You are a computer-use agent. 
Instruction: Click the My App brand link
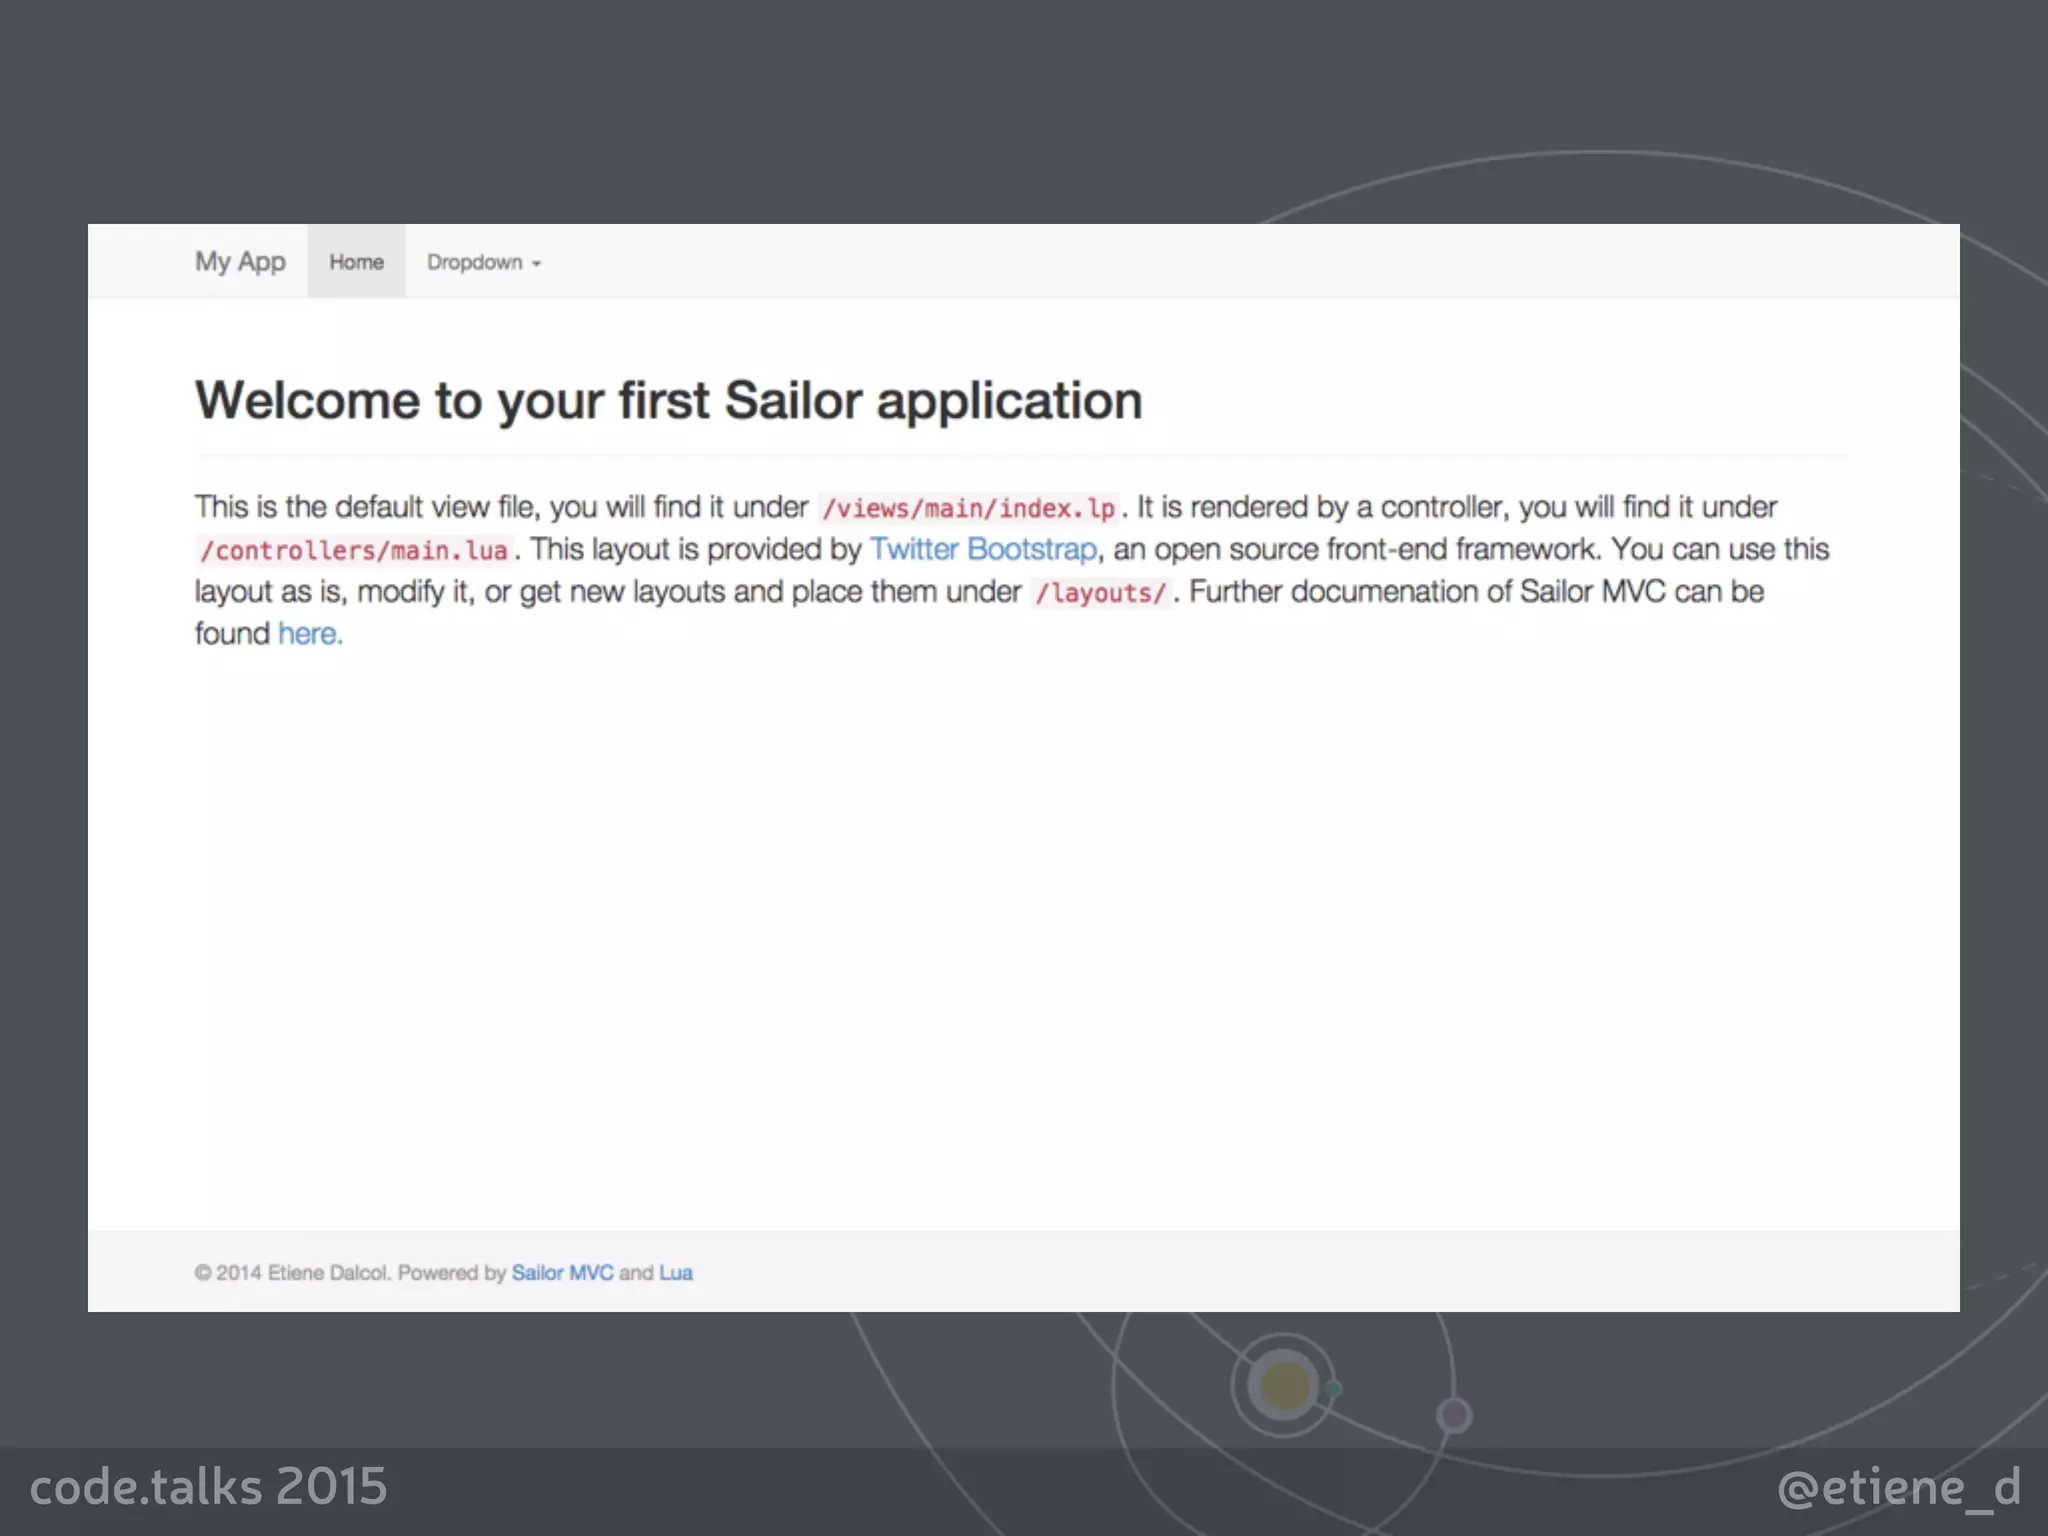point(240,262)
